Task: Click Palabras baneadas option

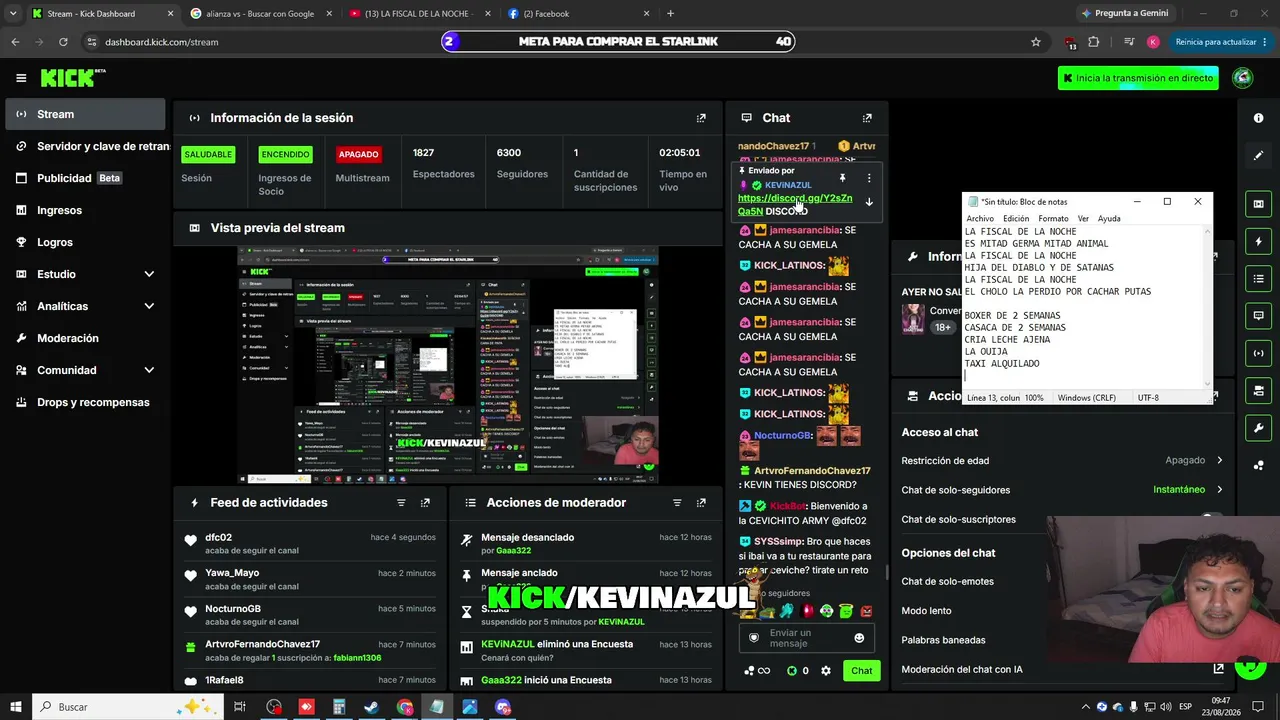Action: pyautogui.click(x=943, y=640)
